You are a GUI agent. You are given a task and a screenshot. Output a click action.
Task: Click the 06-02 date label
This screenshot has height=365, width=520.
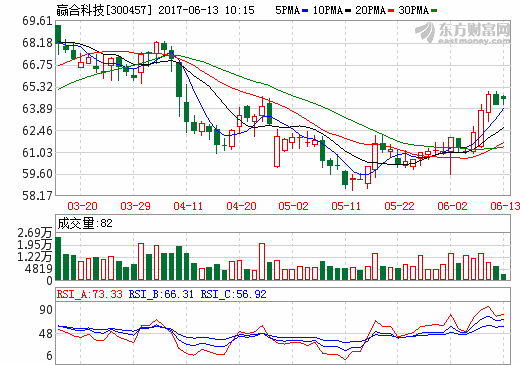(x=452, y=206)
